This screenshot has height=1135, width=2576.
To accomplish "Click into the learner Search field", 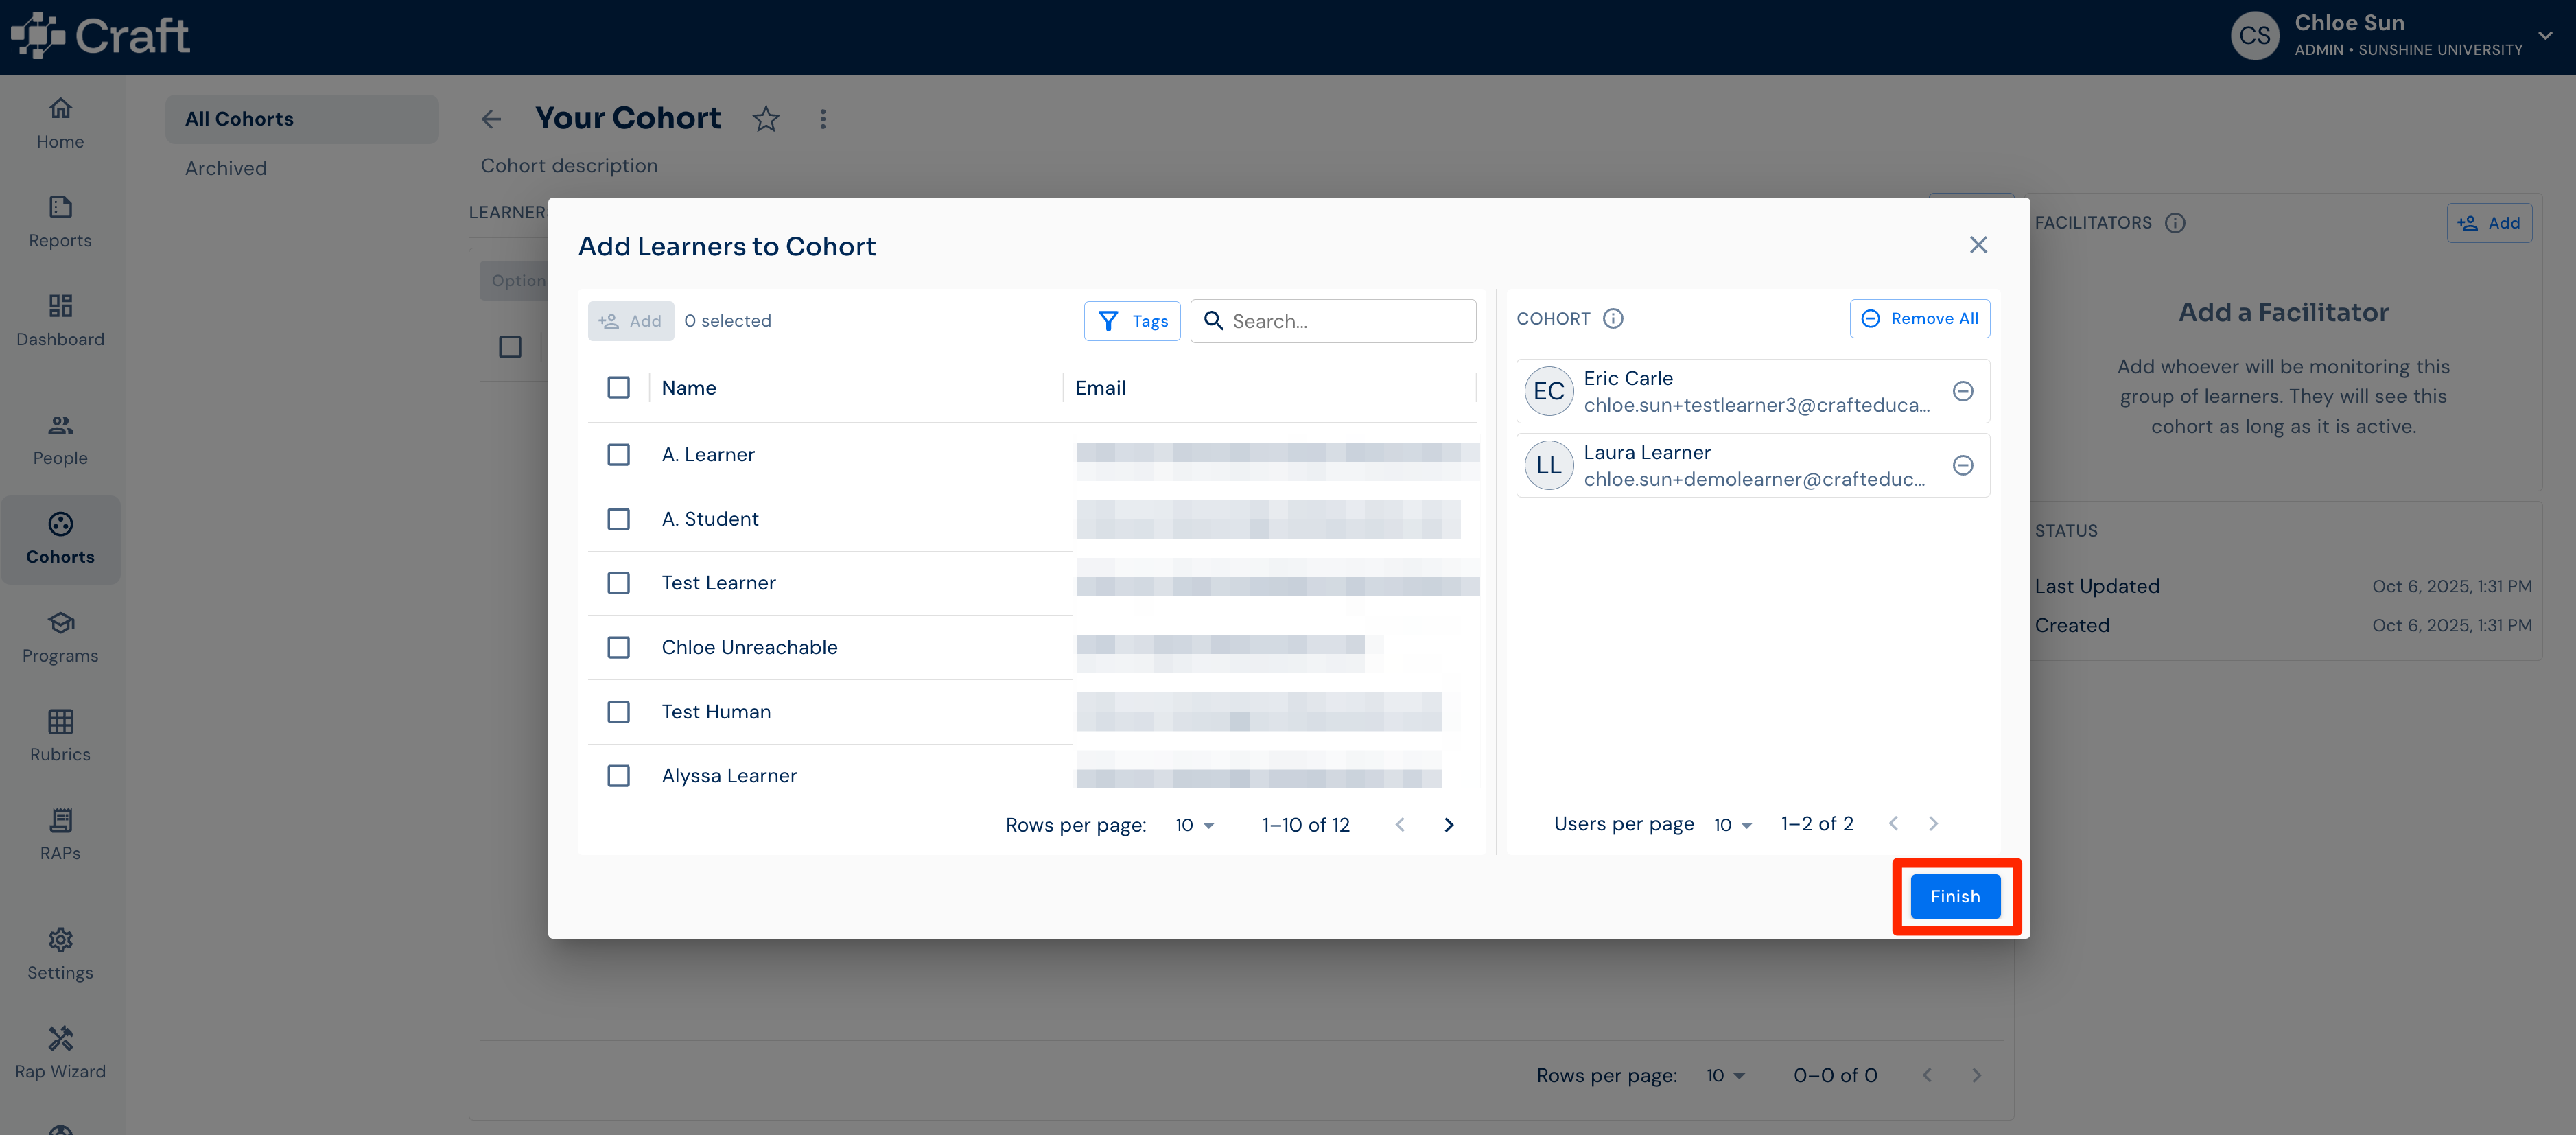I will pyautogui.click(x=1333, y=321).
